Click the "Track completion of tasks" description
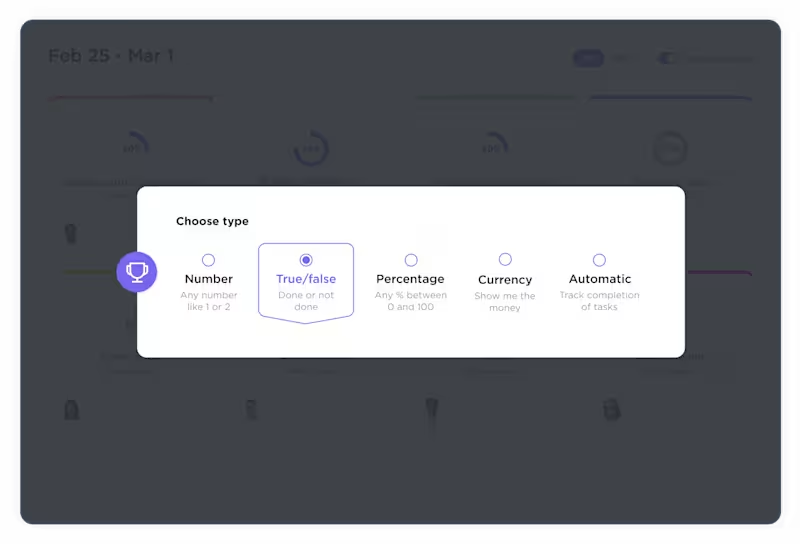Viewport: 800px width, 544px height. coord(599,301)
